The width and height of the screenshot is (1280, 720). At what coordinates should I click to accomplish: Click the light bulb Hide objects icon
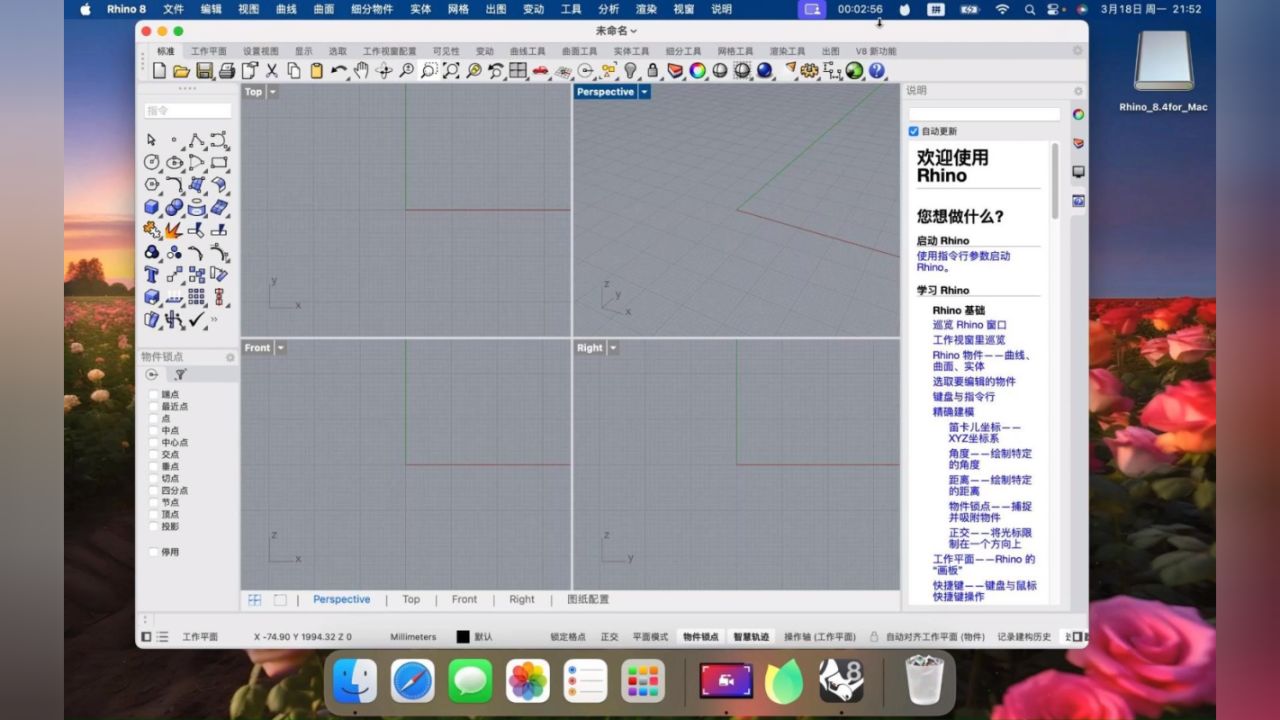pyautogui.click(x=630, y=70)
